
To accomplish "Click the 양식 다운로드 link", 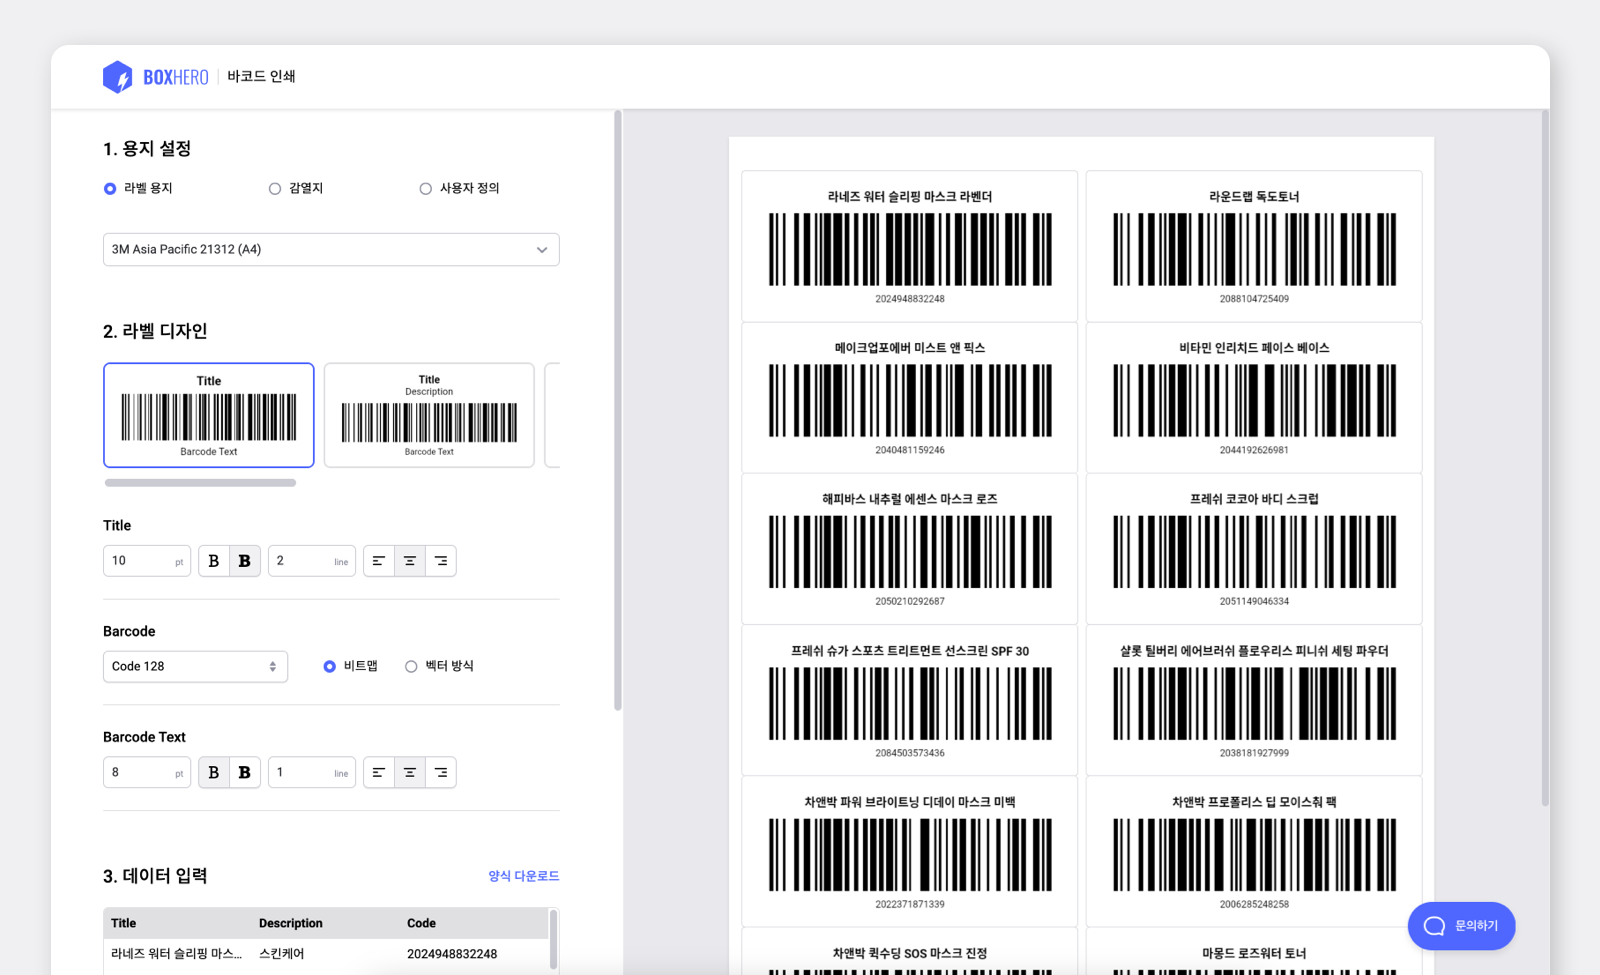I will (523, 876).
